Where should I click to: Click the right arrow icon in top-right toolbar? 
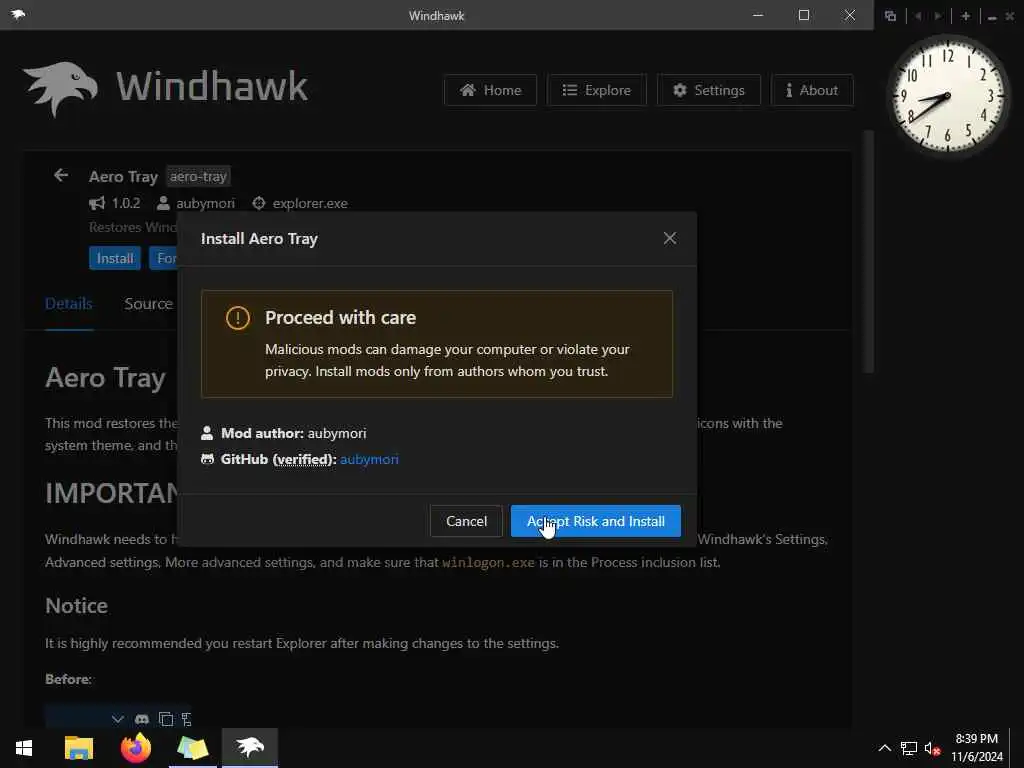(x=938, y=16)
